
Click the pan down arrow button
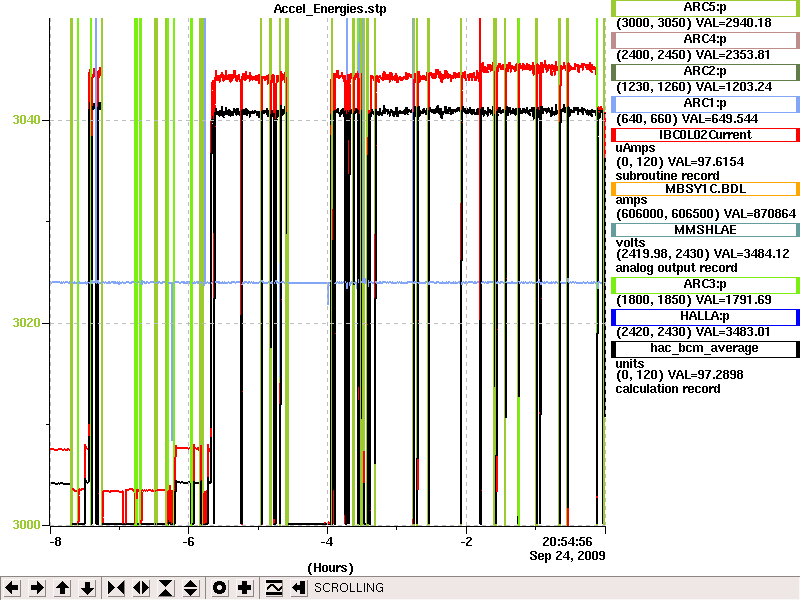click(88, 588)
